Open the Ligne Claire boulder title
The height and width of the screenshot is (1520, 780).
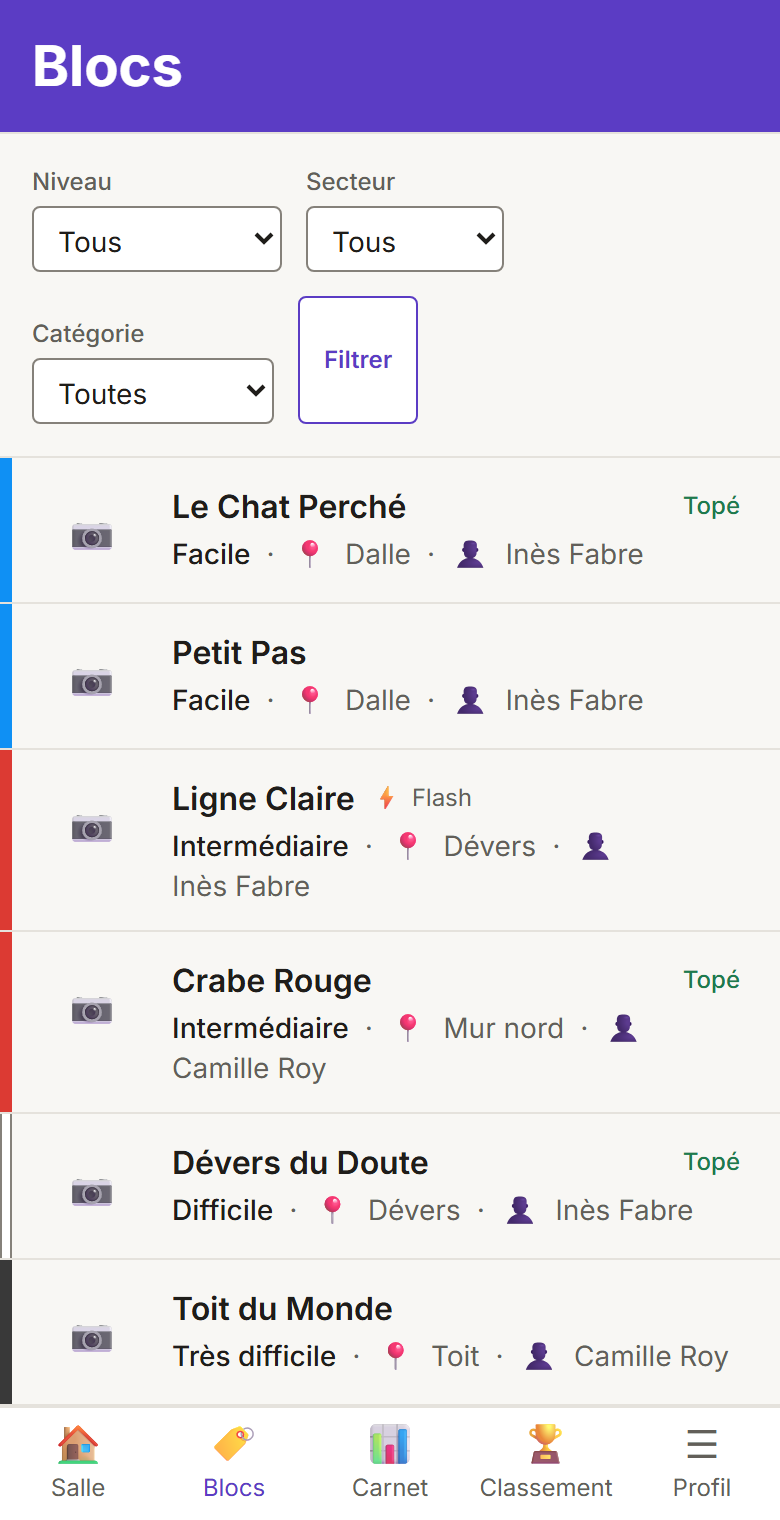tap(263, 799)
